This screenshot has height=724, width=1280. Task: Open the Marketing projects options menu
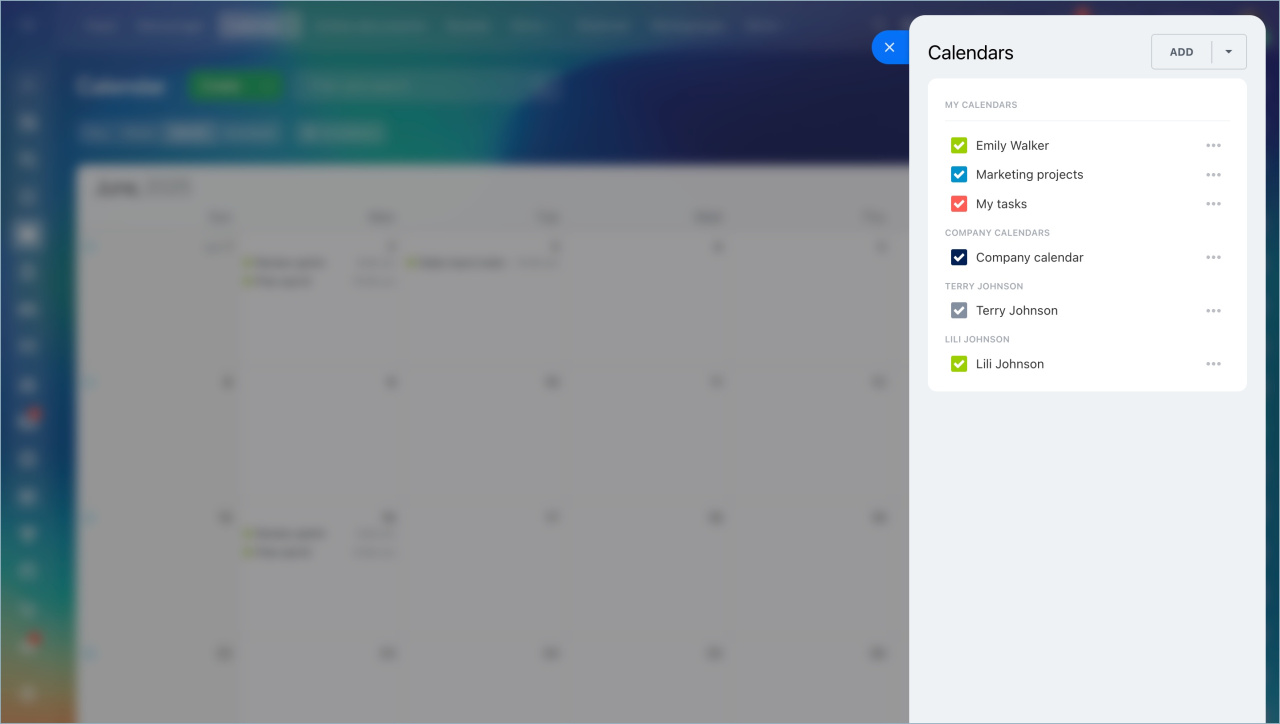point(1213,175)
